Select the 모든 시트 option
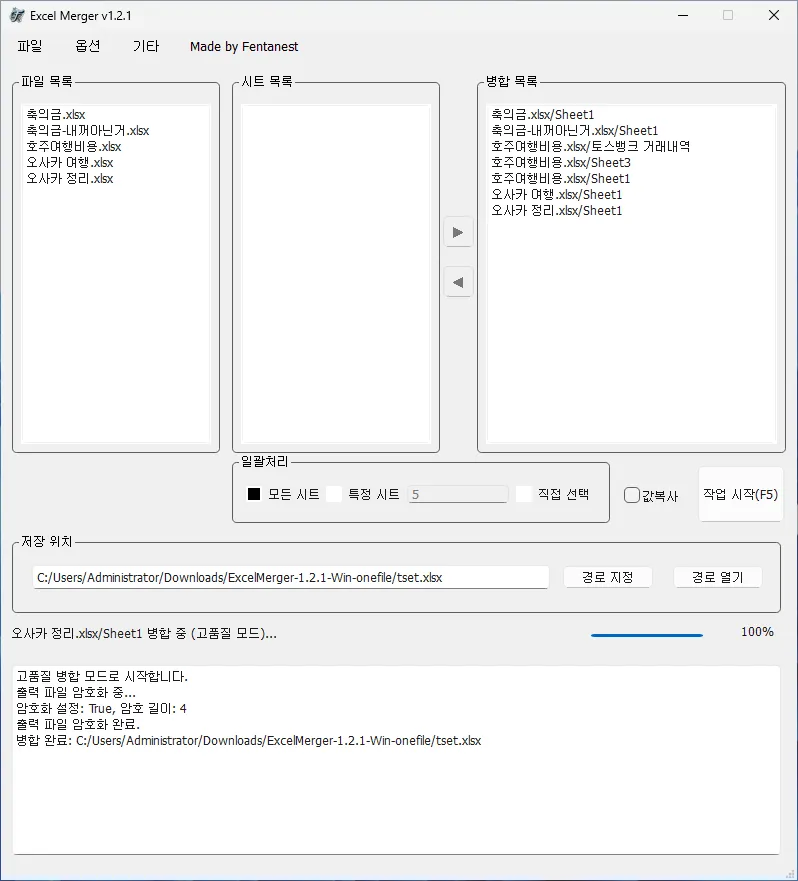798x881 pixels. point(284,494)
